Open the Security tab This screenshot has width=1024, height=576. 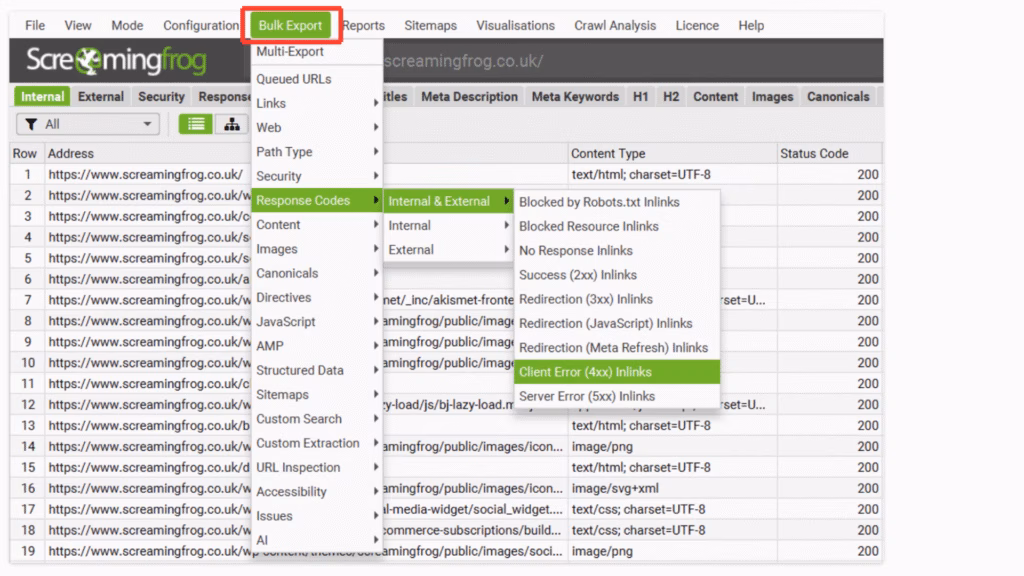[161, 97]
